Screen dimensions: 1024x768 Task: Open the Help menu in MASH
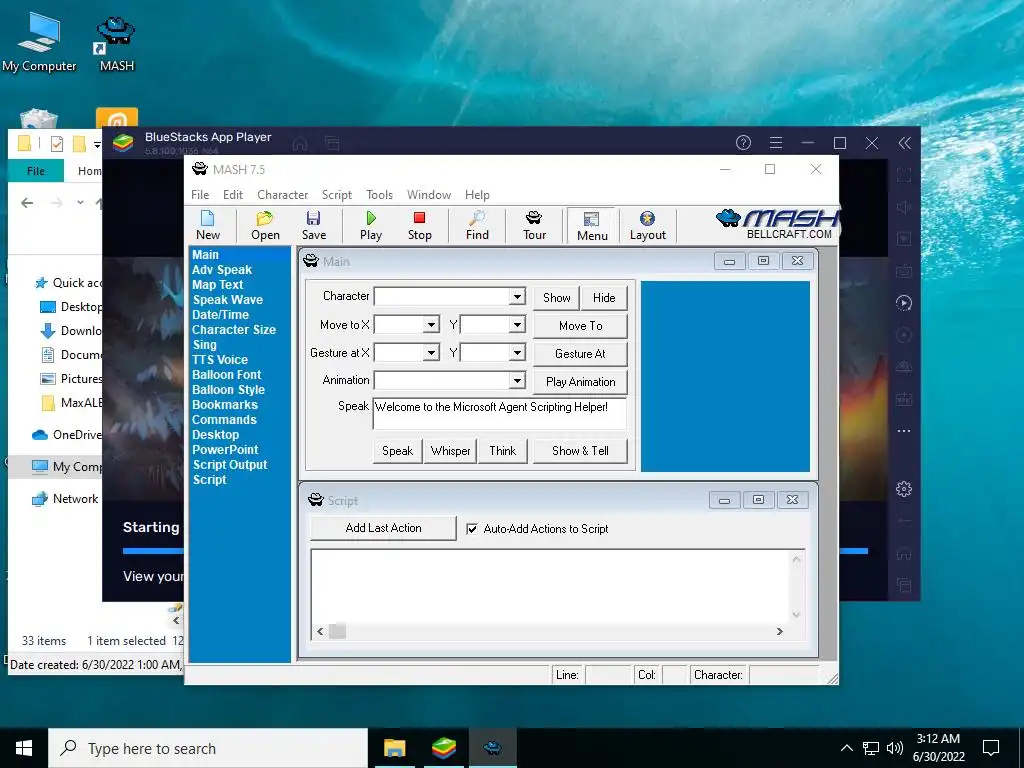(x=477, y=195)
